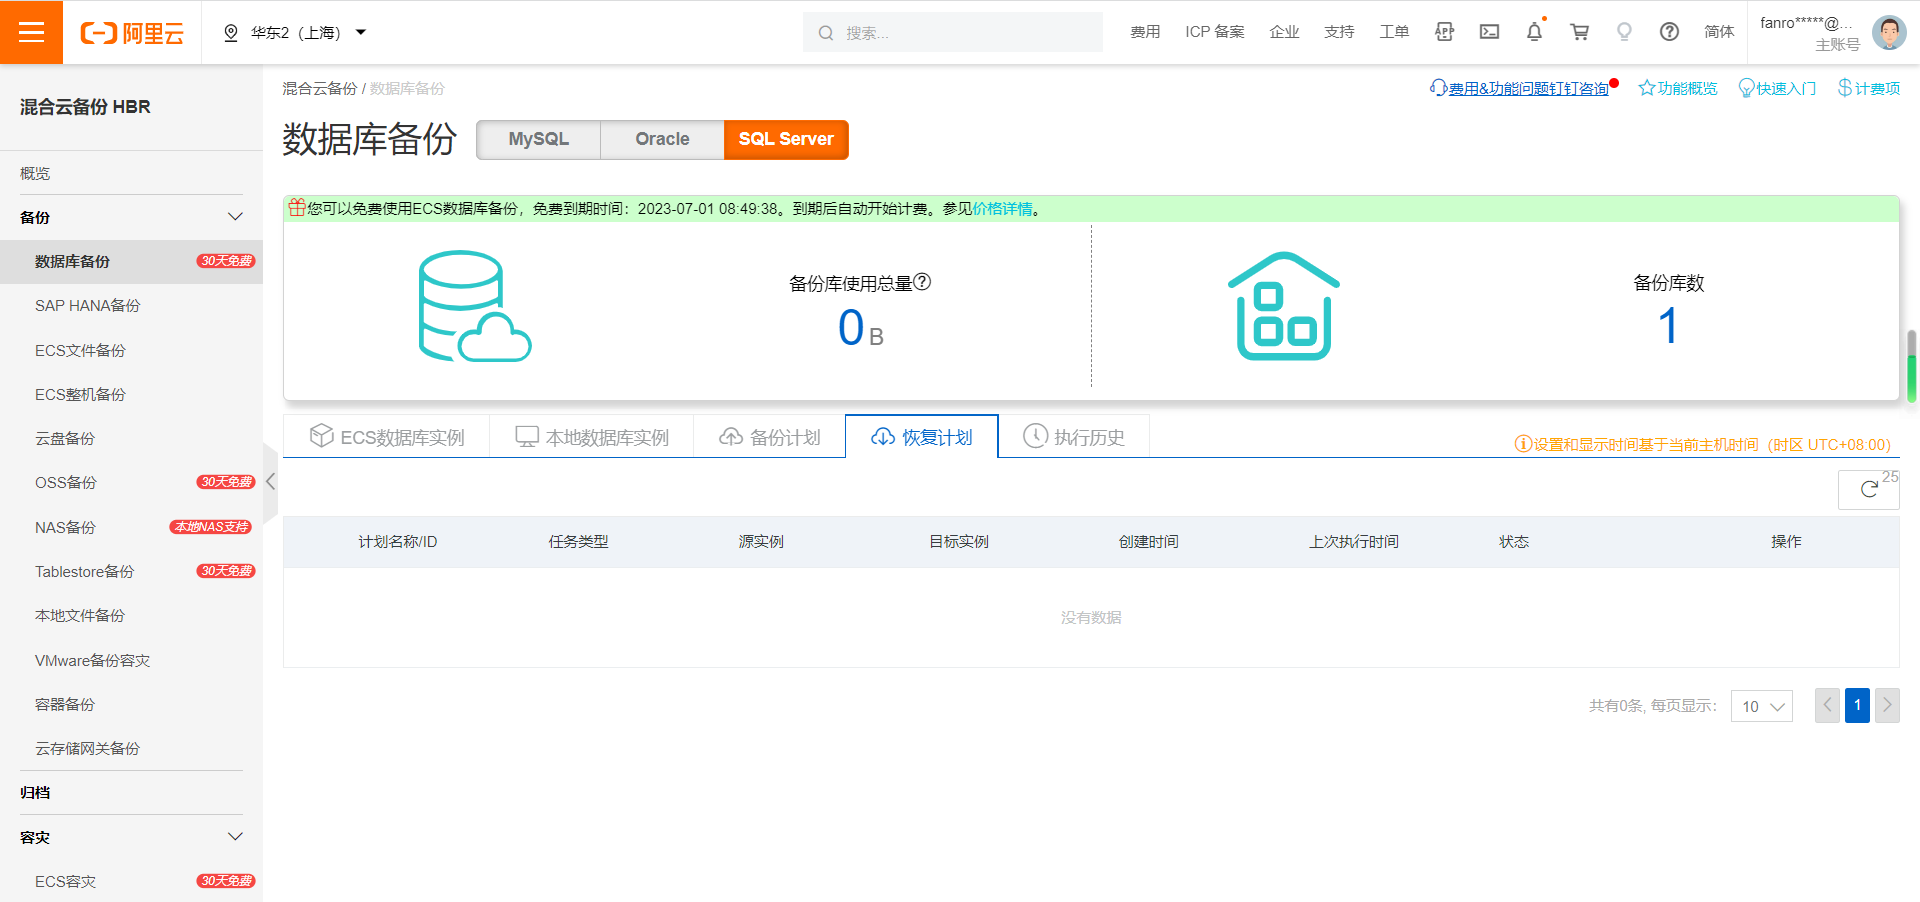Click the Alibaba Cloud logo
Screen dimensions: 1920x902
click(132, 33)
